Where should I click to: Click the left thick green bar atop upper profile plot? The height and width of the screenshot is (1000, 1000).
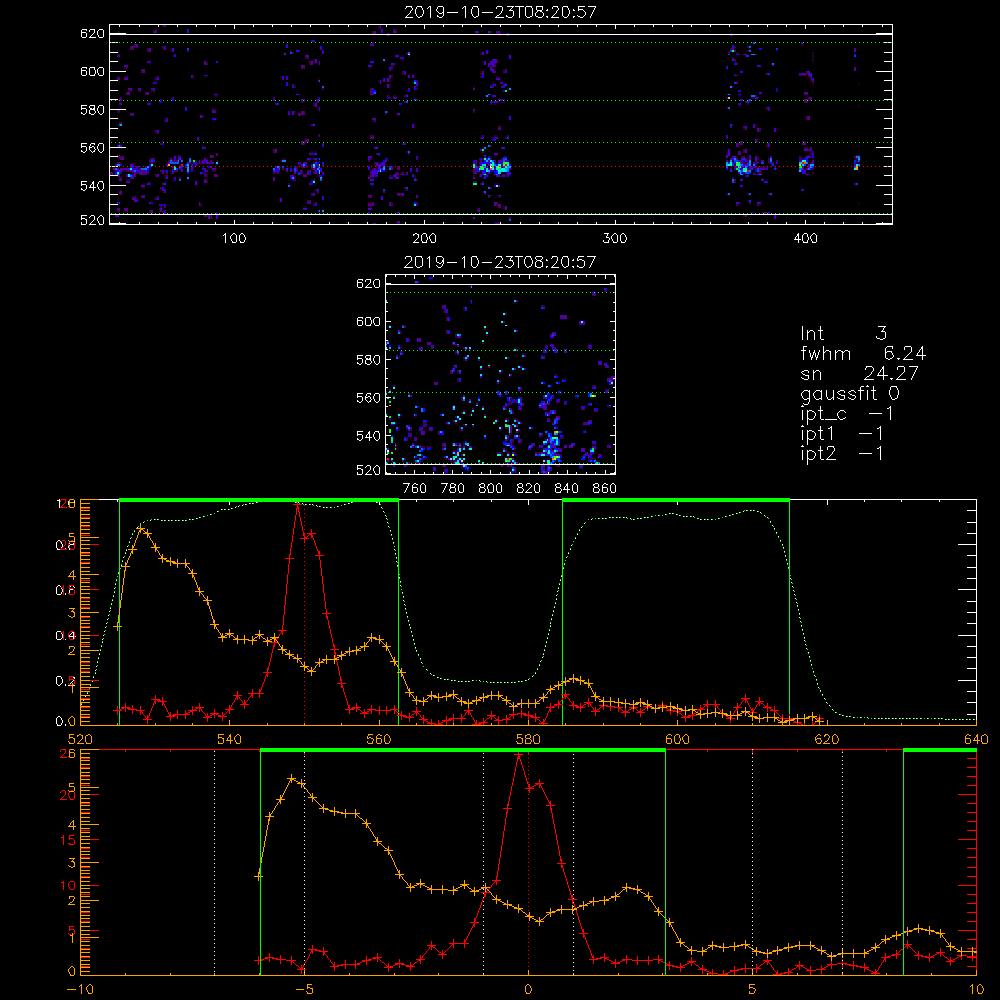tap(259, 500)
